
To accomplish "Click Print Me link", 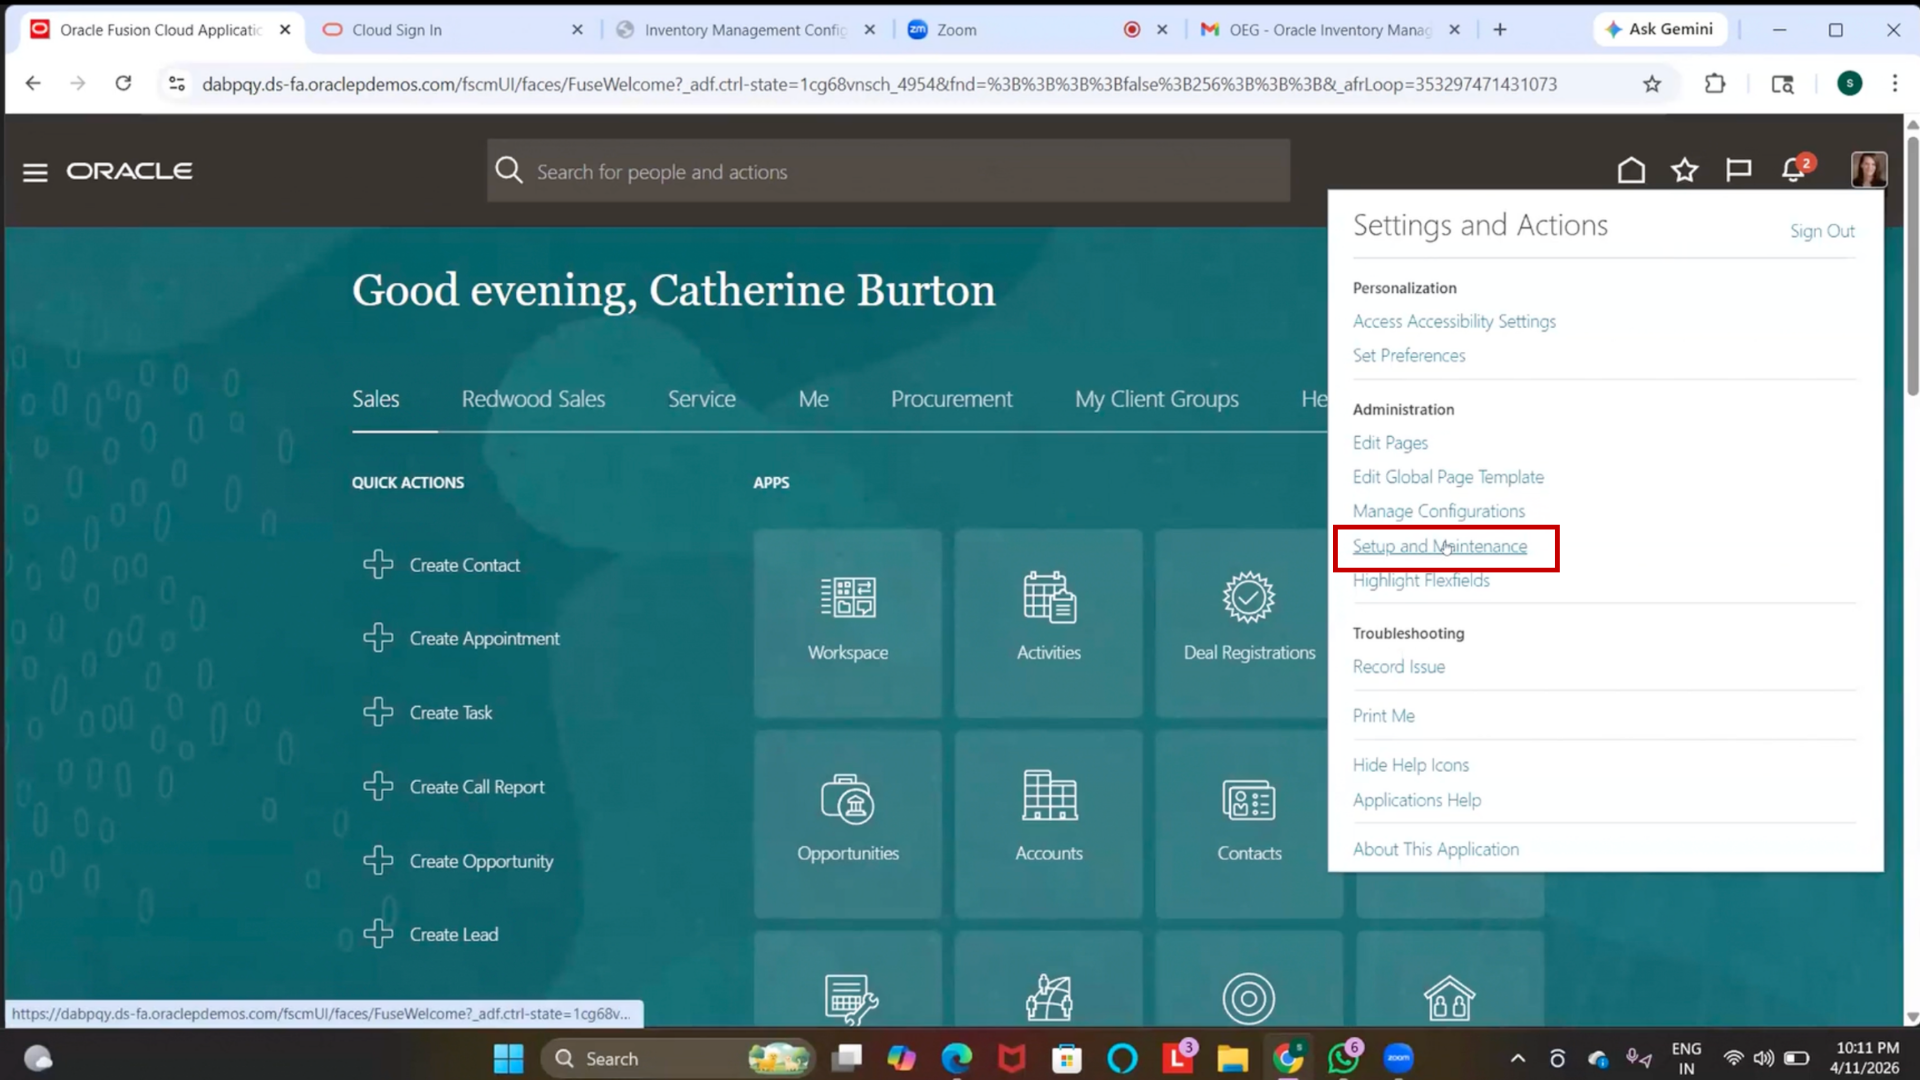I will click(1383, 715).
